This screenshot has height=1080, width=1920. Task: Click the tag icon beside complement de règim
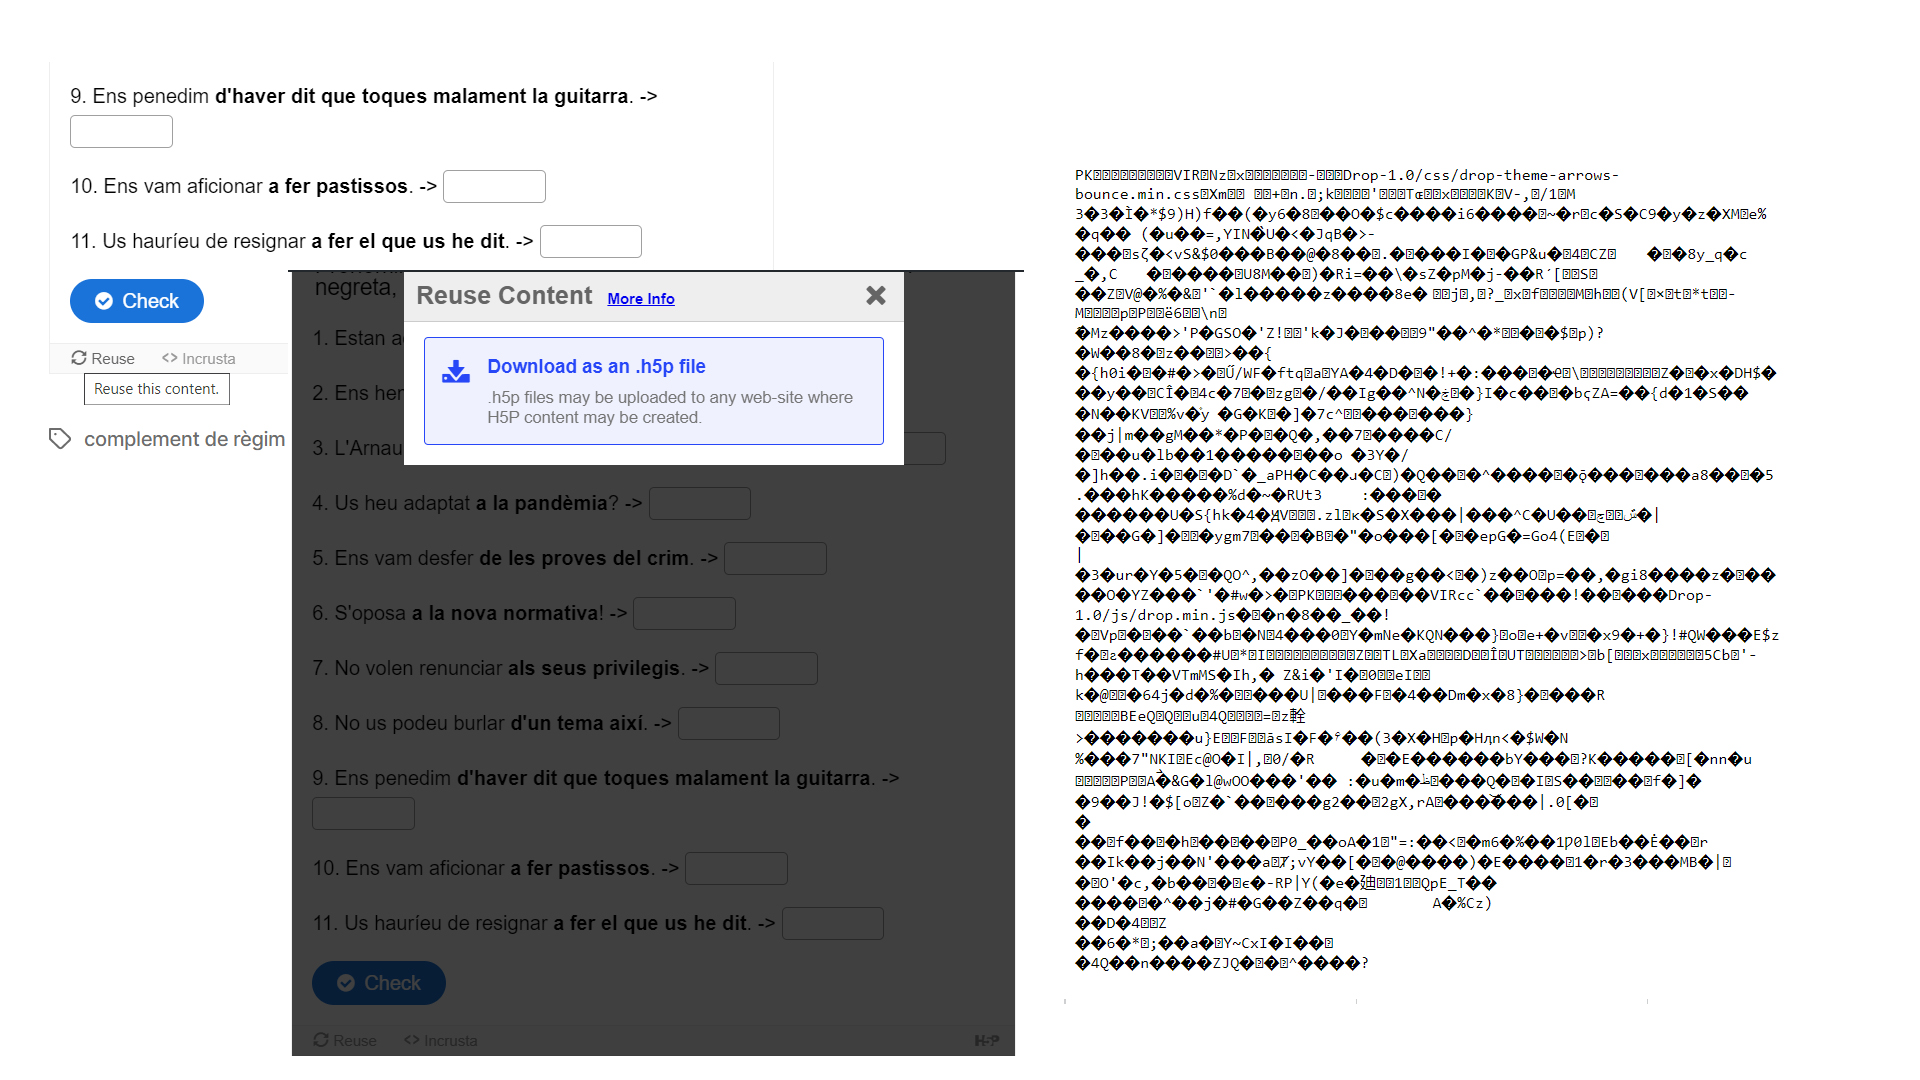click(60, 439)
